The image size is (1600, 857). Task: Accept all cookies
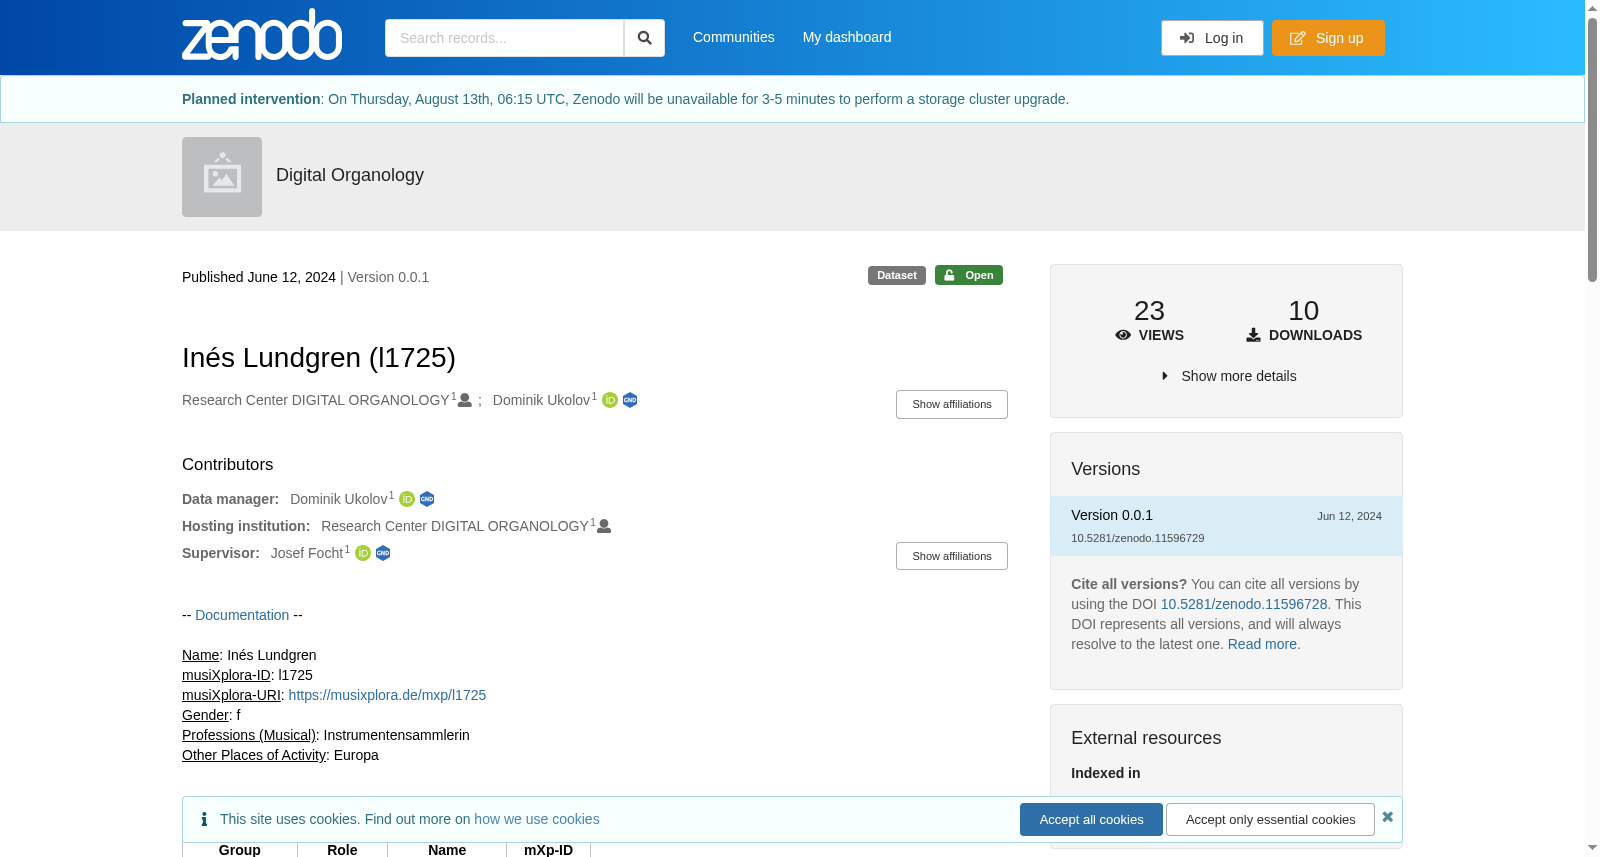coord(1091,820)
